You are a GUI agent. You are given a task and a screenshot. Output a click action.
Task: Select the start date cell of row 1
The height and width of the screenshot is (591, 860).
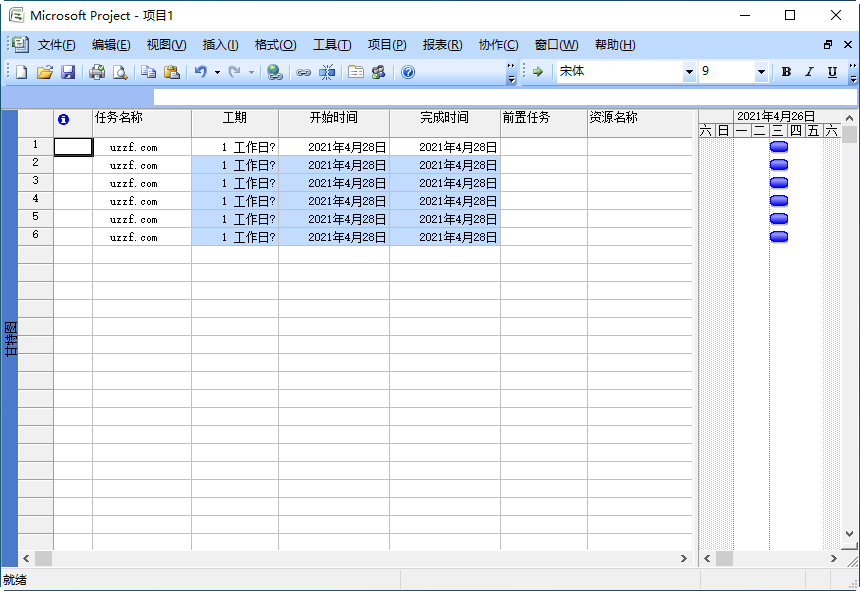tap(334, 147)
